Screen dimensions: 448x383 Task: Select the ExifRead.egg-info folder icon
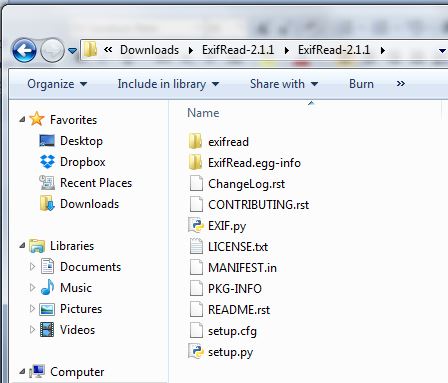tap(195, 162)
